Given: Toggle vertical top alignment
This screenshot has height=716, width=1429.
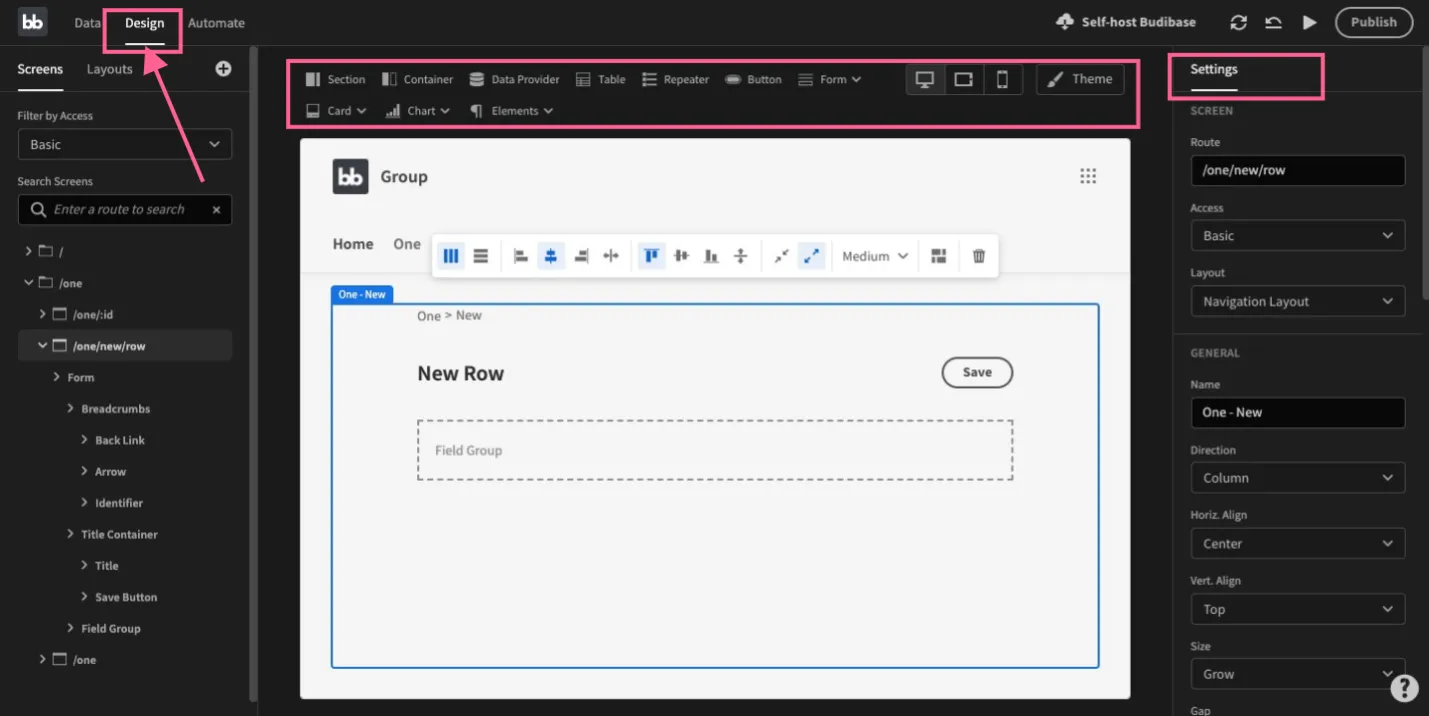Looking at the screenshot, I should [x=652, y=256].
